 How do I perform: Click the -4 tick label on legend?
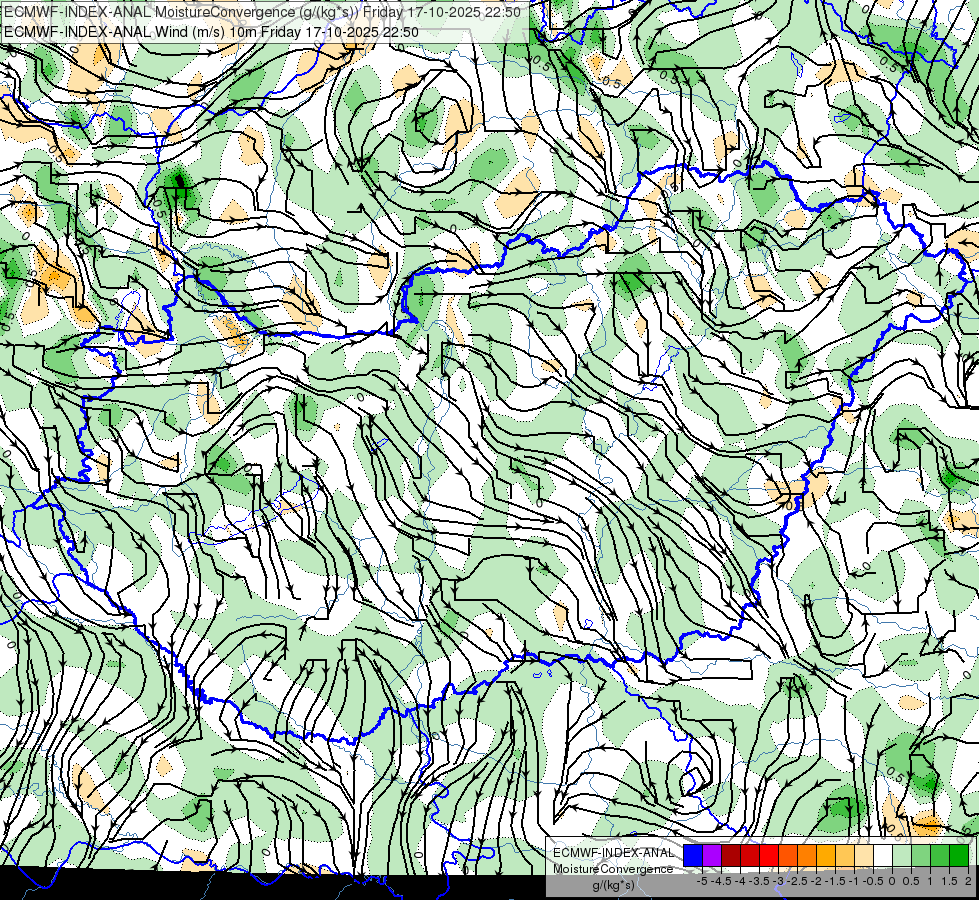740,881
